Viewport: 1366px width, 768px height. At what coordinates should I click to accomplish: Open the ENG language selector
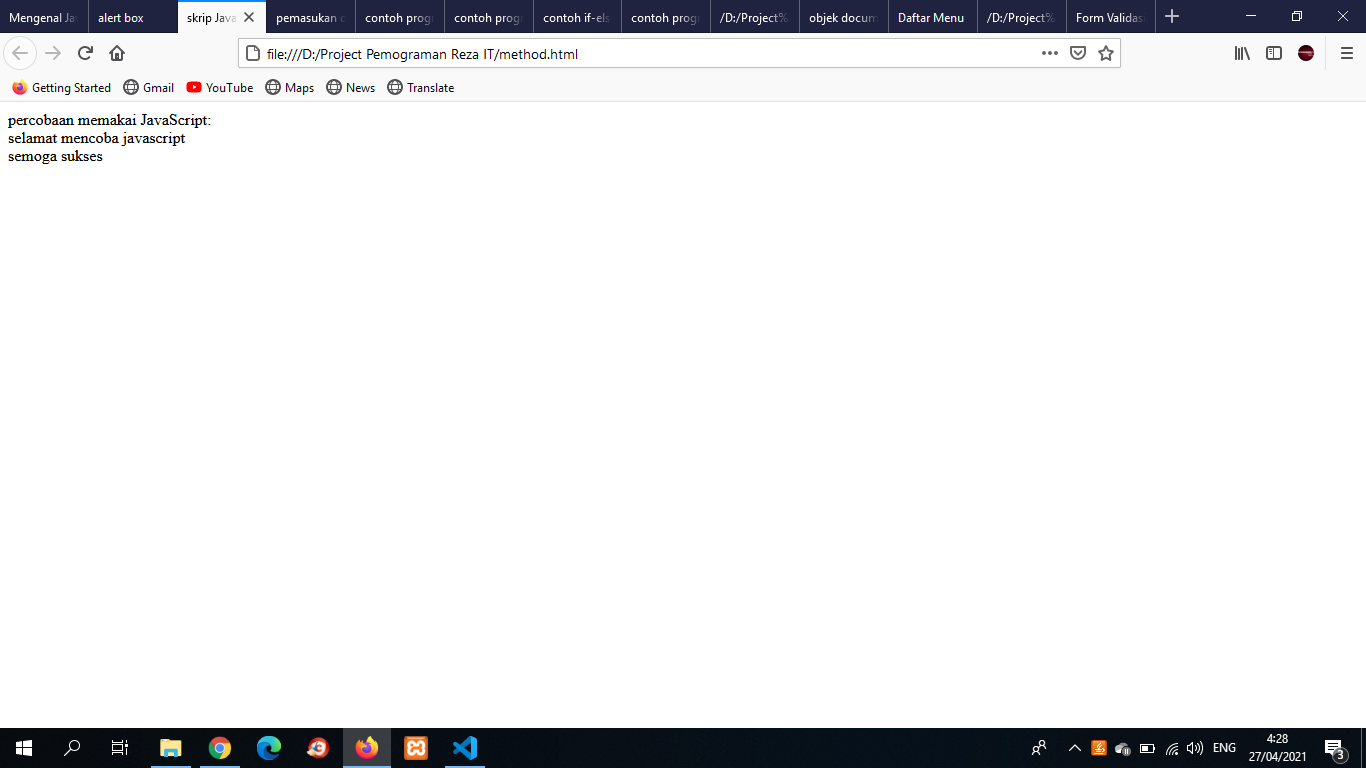click(1224, 748)
